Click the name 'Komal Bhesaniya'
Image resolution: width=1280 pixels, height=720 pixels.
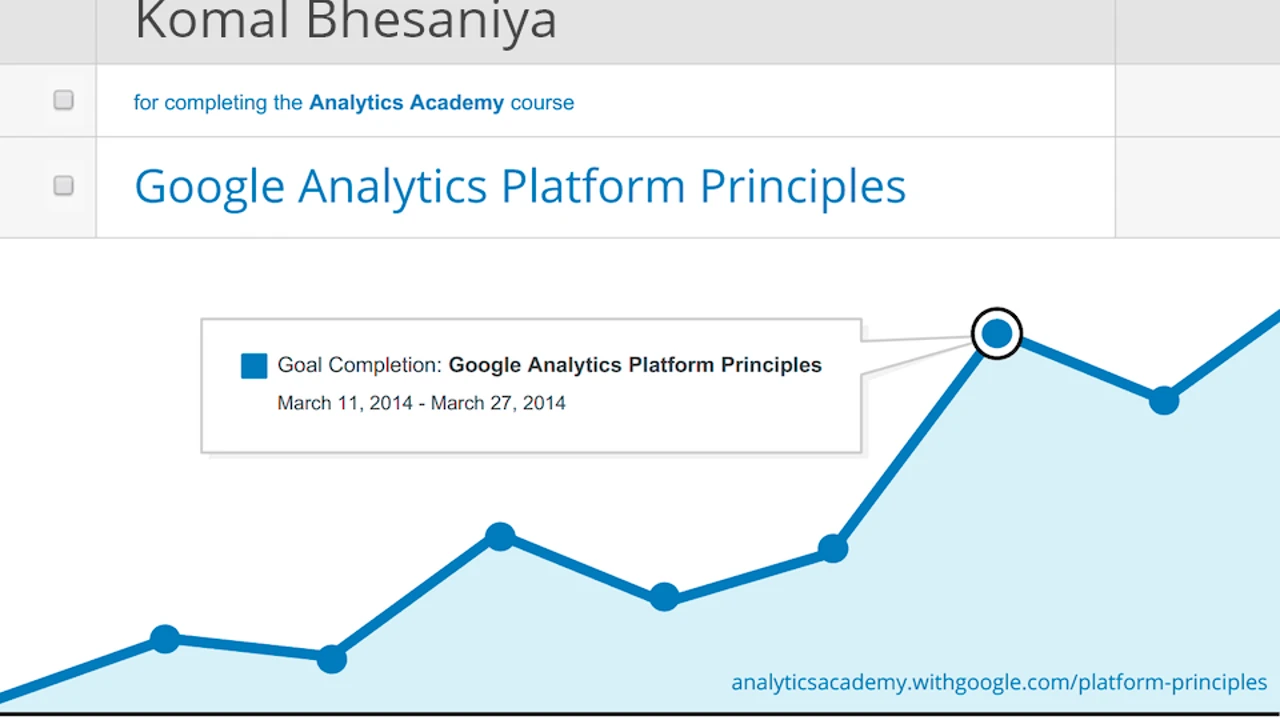pyautogui.click(x=345, y=21)
